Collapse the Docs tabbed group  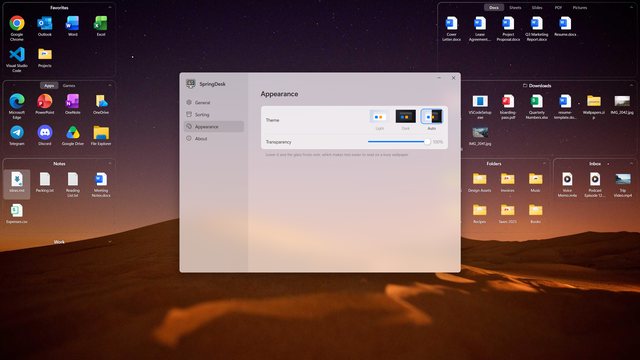click(631, 8)
